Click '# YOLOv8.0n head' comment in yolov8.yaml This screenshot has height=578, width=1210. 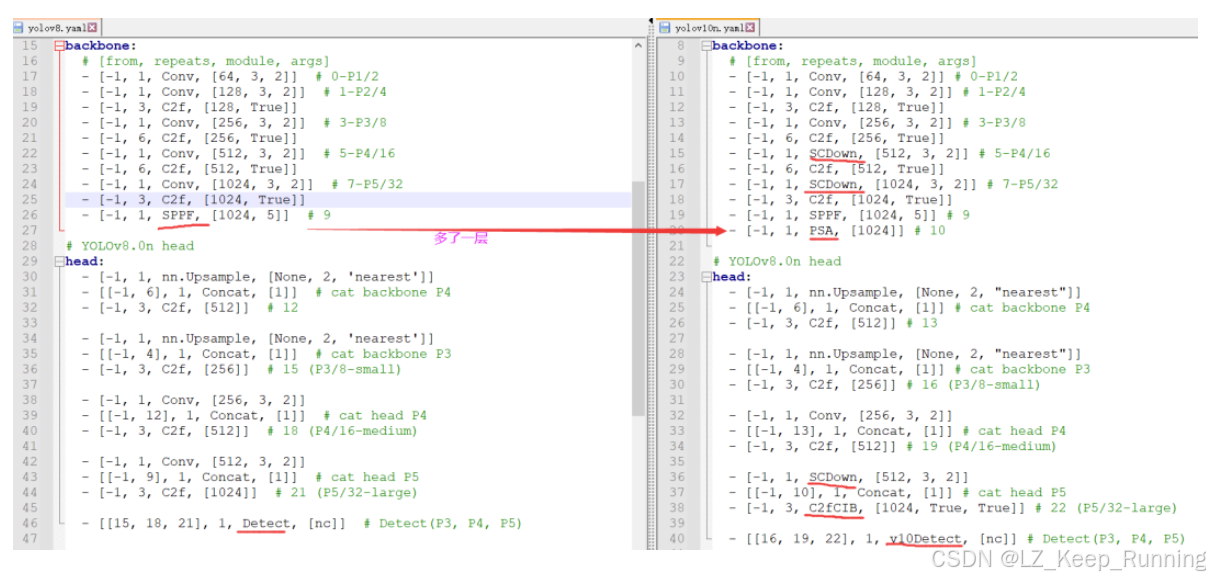[130, 246]
